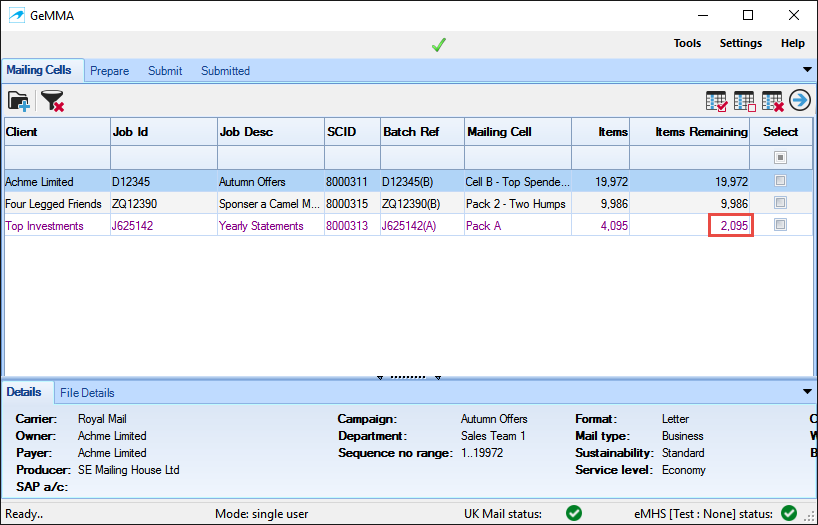The height and width of the screenshot is (525, 818).
Task: Sort by the Mailing Cell column header
Action: coord(518,132)
